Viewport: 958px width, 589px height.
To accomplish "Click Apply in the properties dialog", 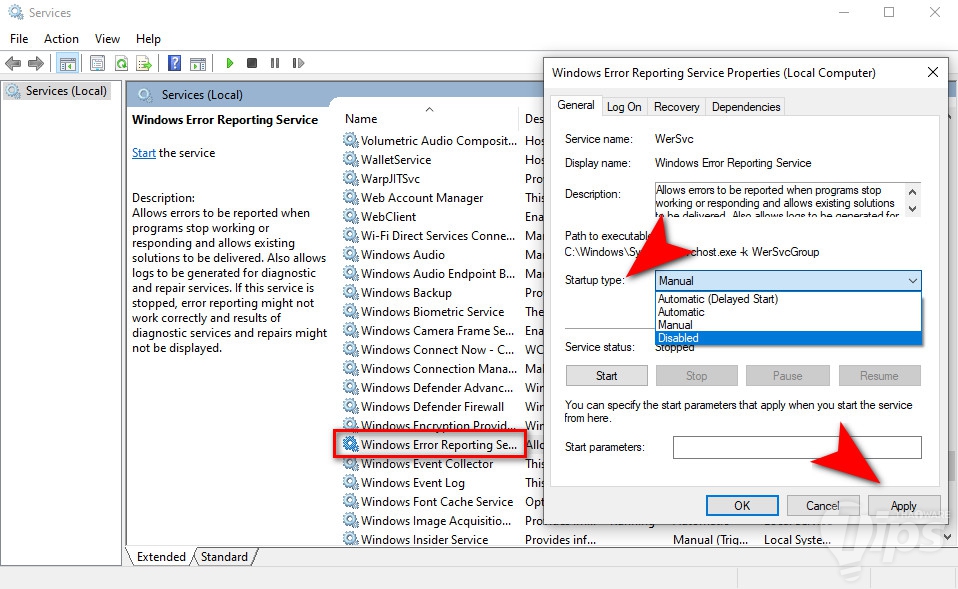I will pos(903,505).
